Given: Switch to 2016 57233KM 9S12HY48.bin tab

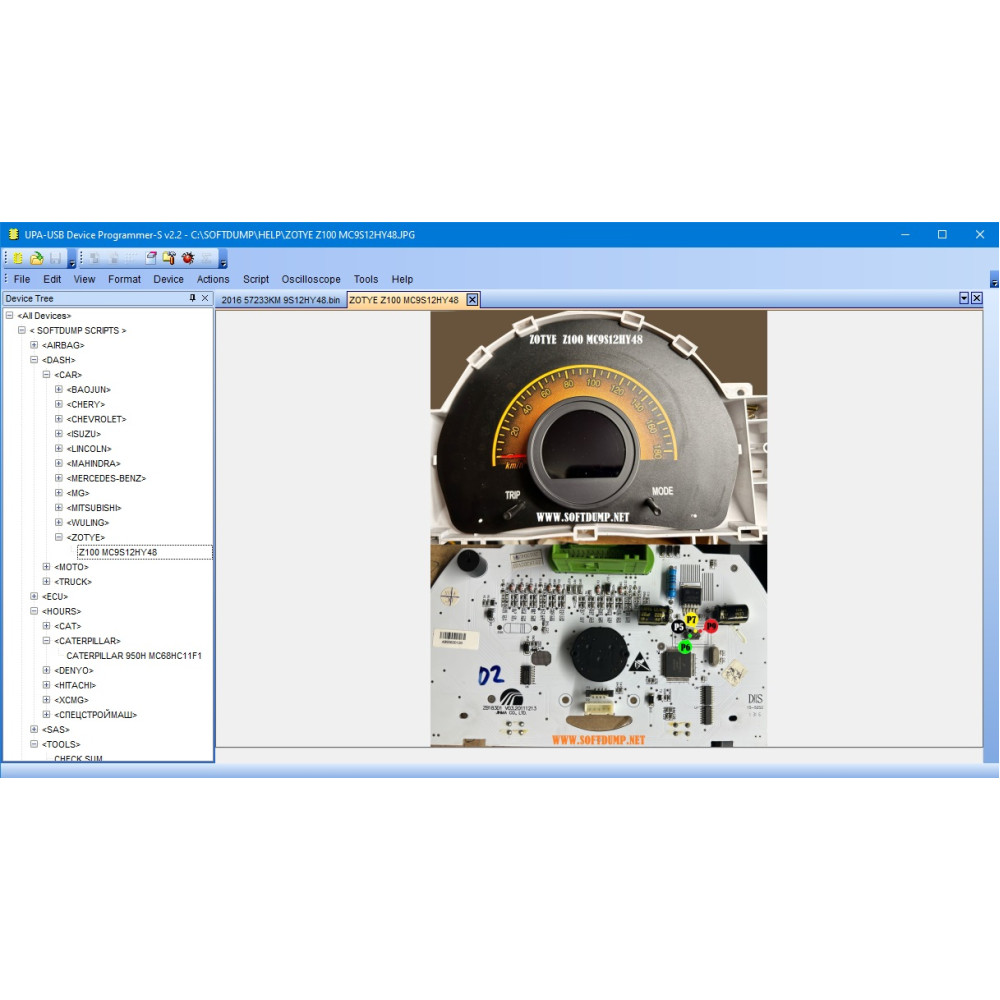Looking at the screenshot, I should pos(281,300).
